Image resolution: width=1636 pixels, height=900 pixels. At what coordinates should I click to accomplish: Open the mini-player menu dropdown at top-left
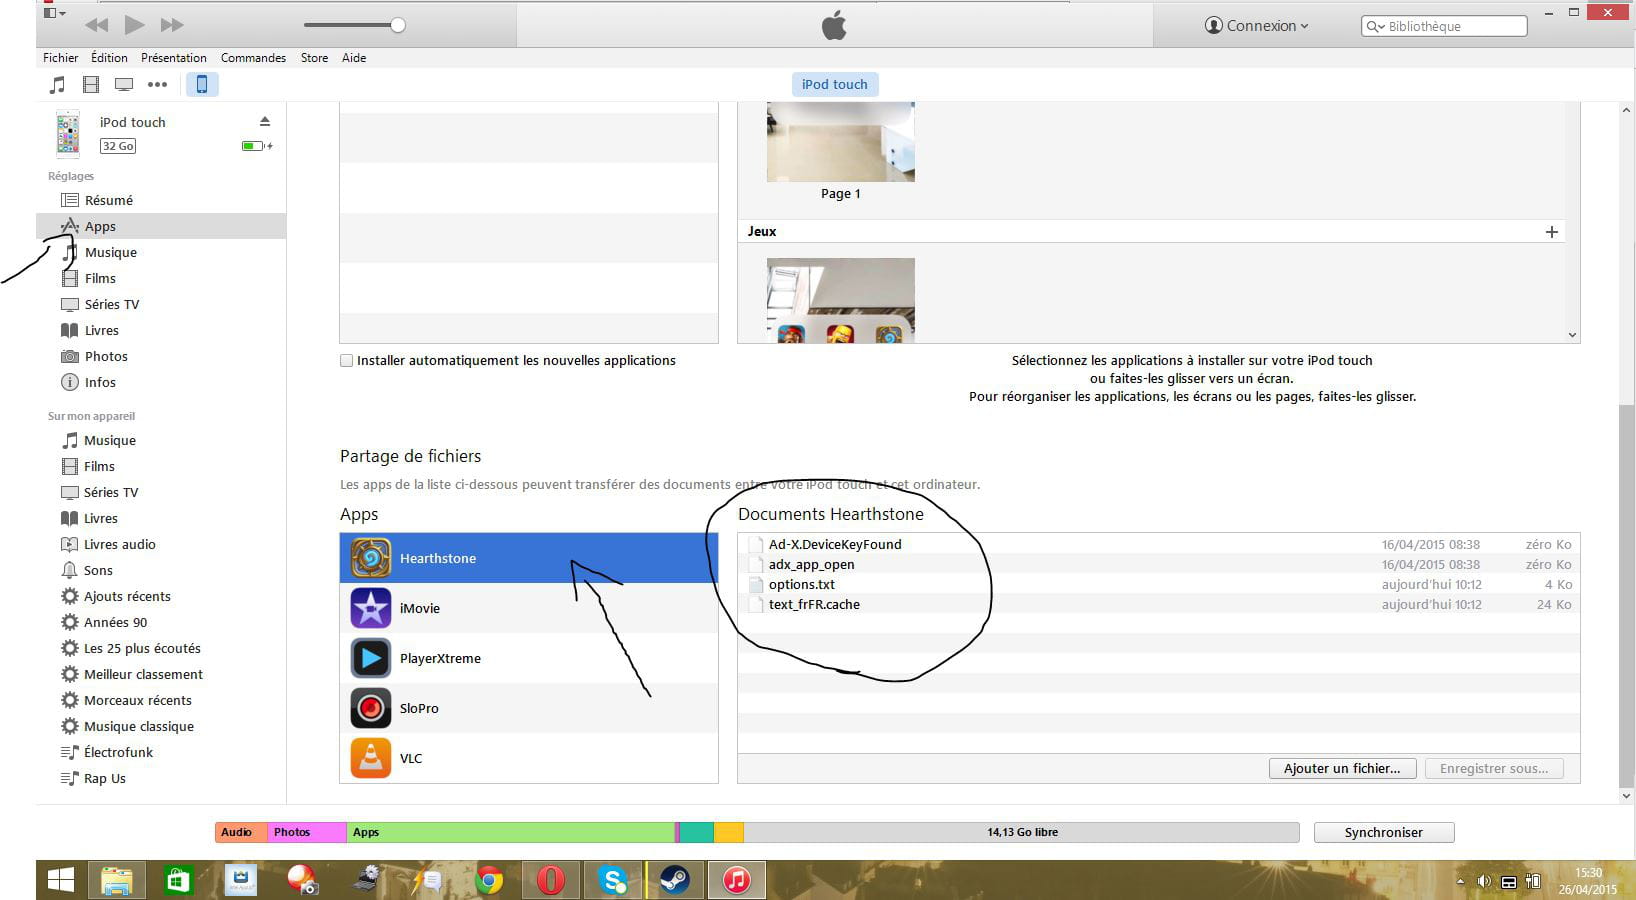tap(55, 14)
